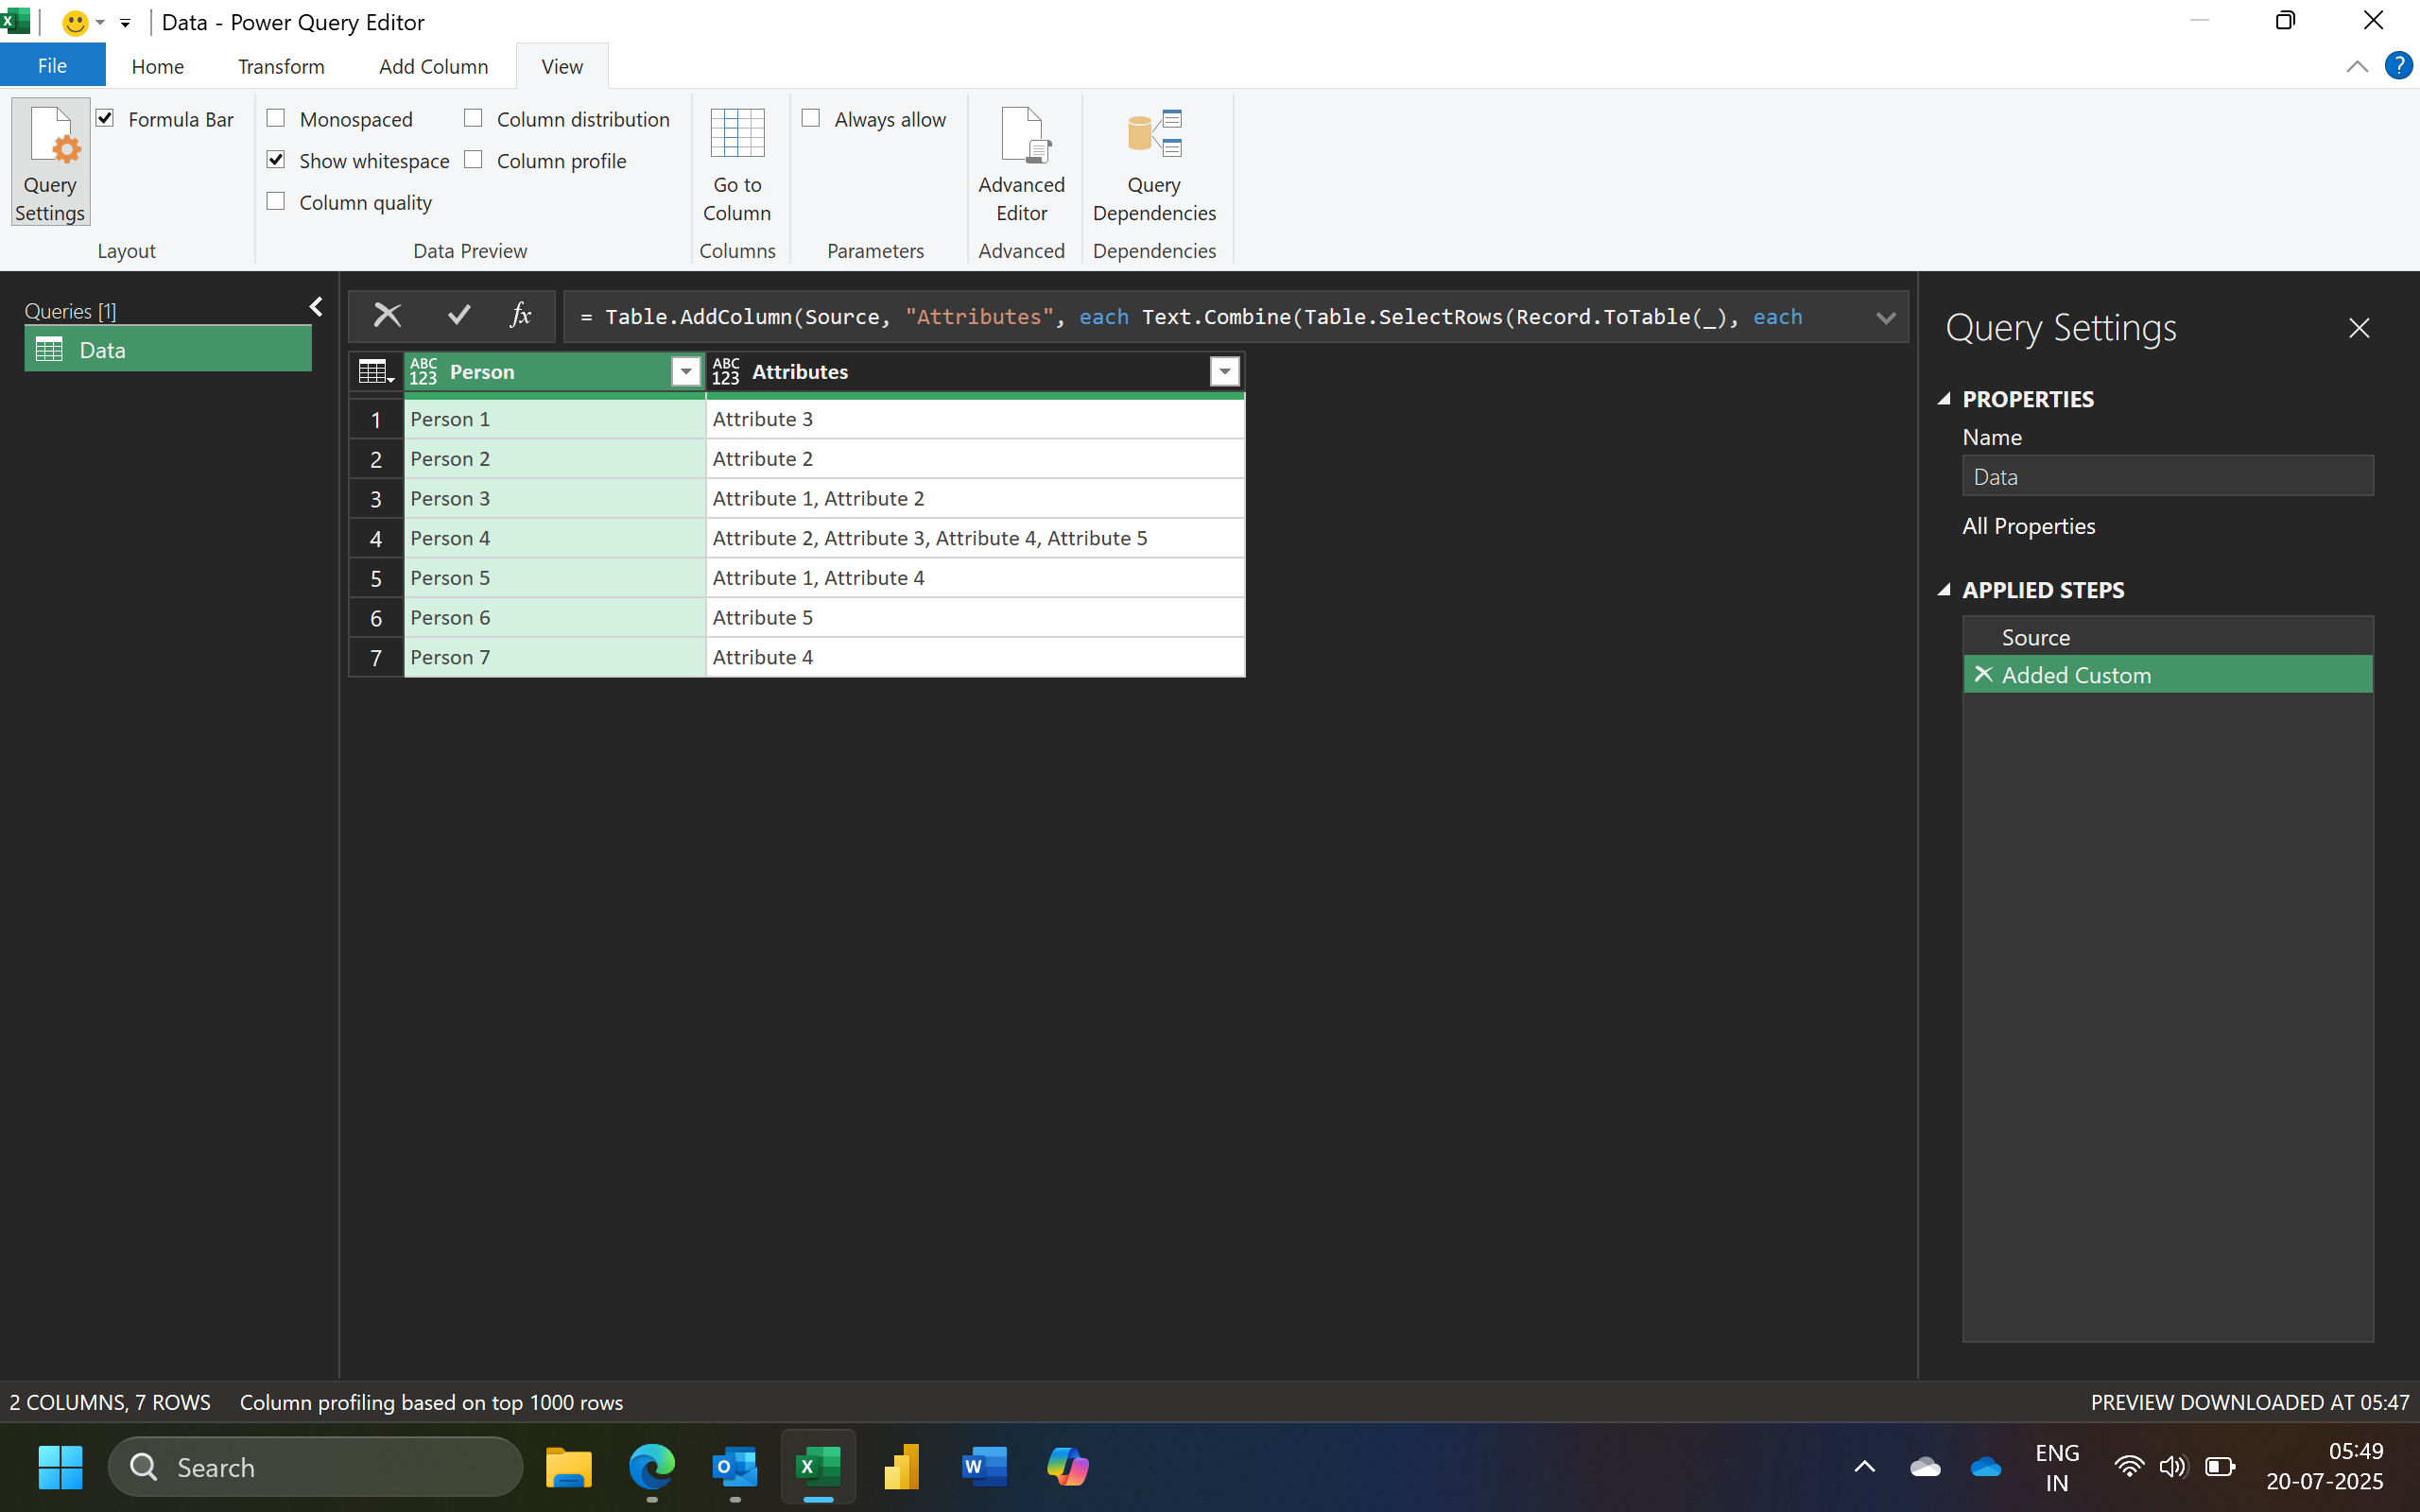Open Person column filter dropdown

click(686, 372)
